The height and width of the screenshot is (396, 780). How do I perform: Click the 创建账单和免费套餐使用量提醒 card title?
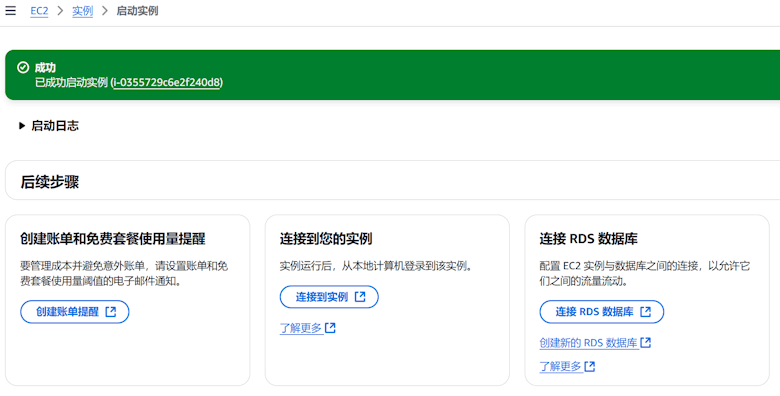pyautogui.click(x=113, y=239)
